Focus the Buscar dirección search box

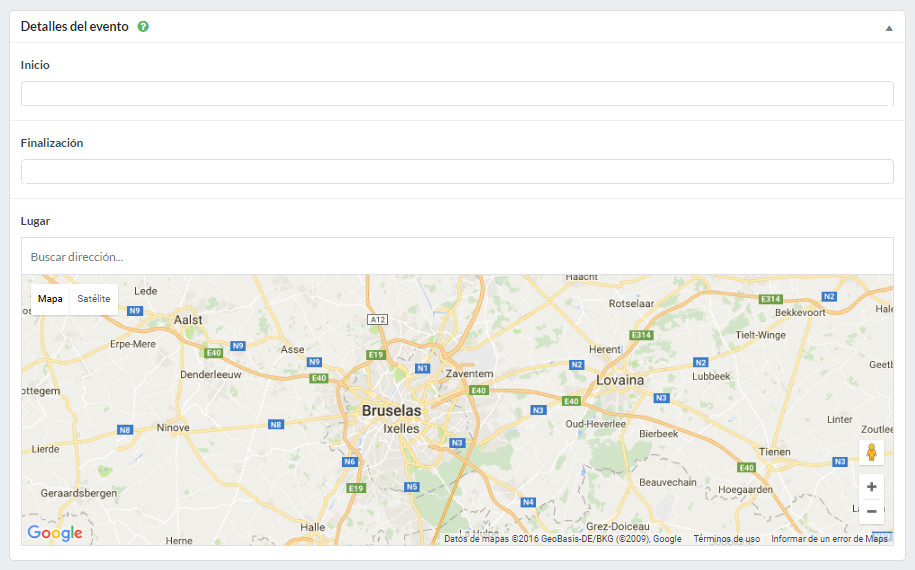457,257
